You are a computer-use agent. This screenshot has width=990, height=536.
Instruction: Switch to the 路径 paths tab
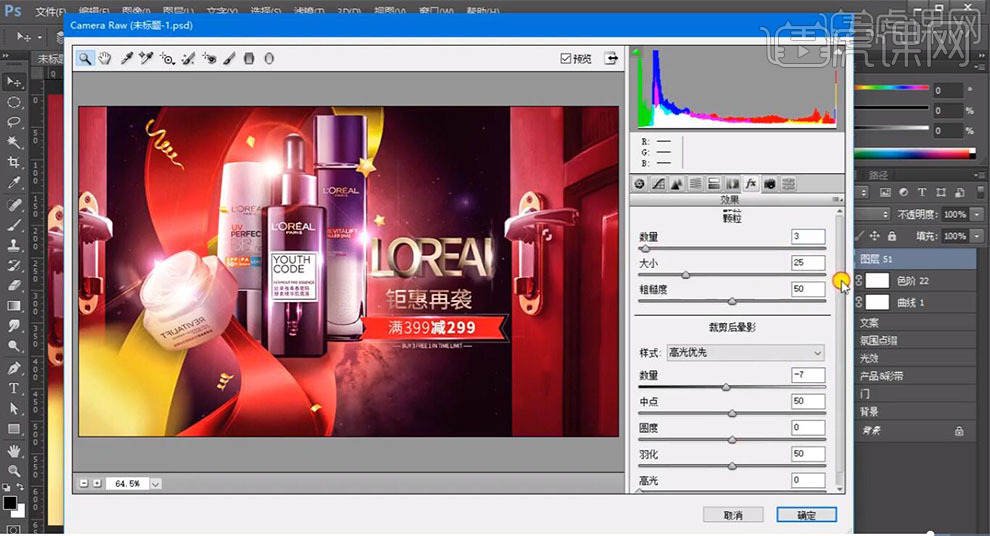[x=878, y=175]
